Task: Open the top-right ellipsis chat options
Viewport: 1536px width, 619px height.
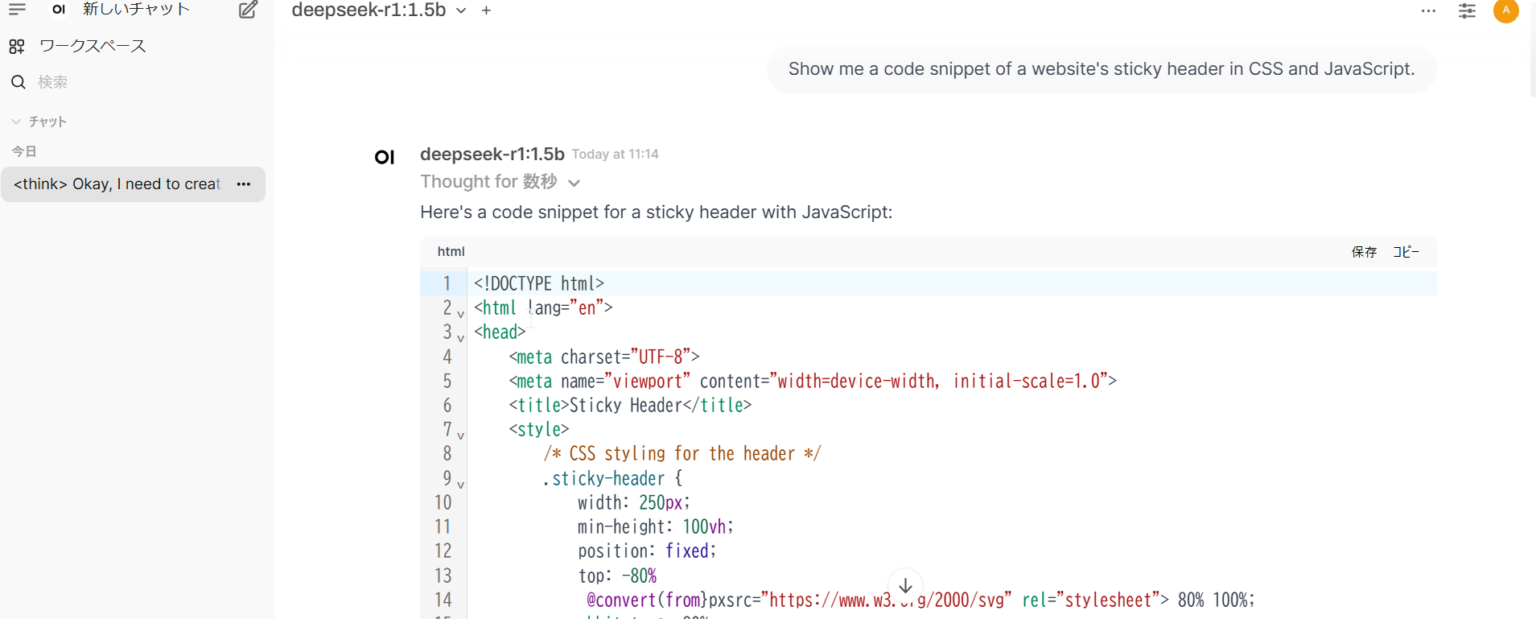Action: pos(1429,11)
